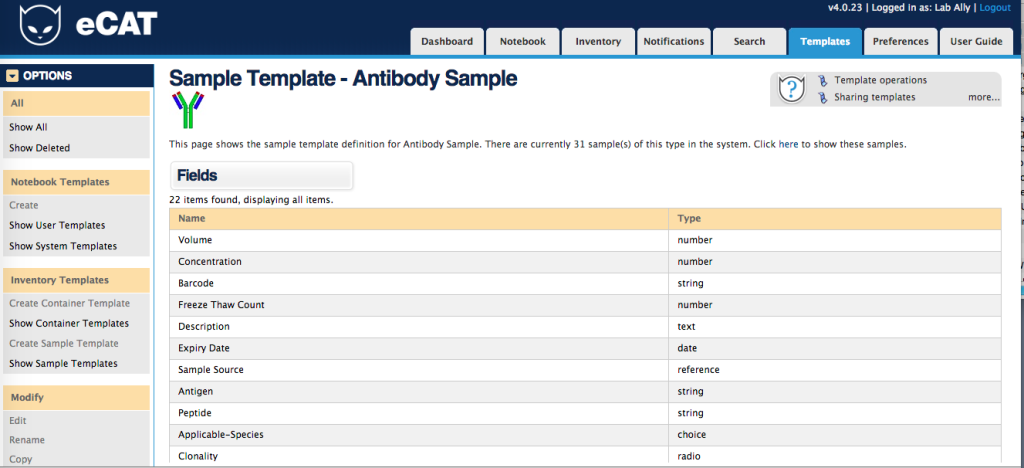Open Show System Templates
This screenshot has width=1024, height=468.
point(63,246)
